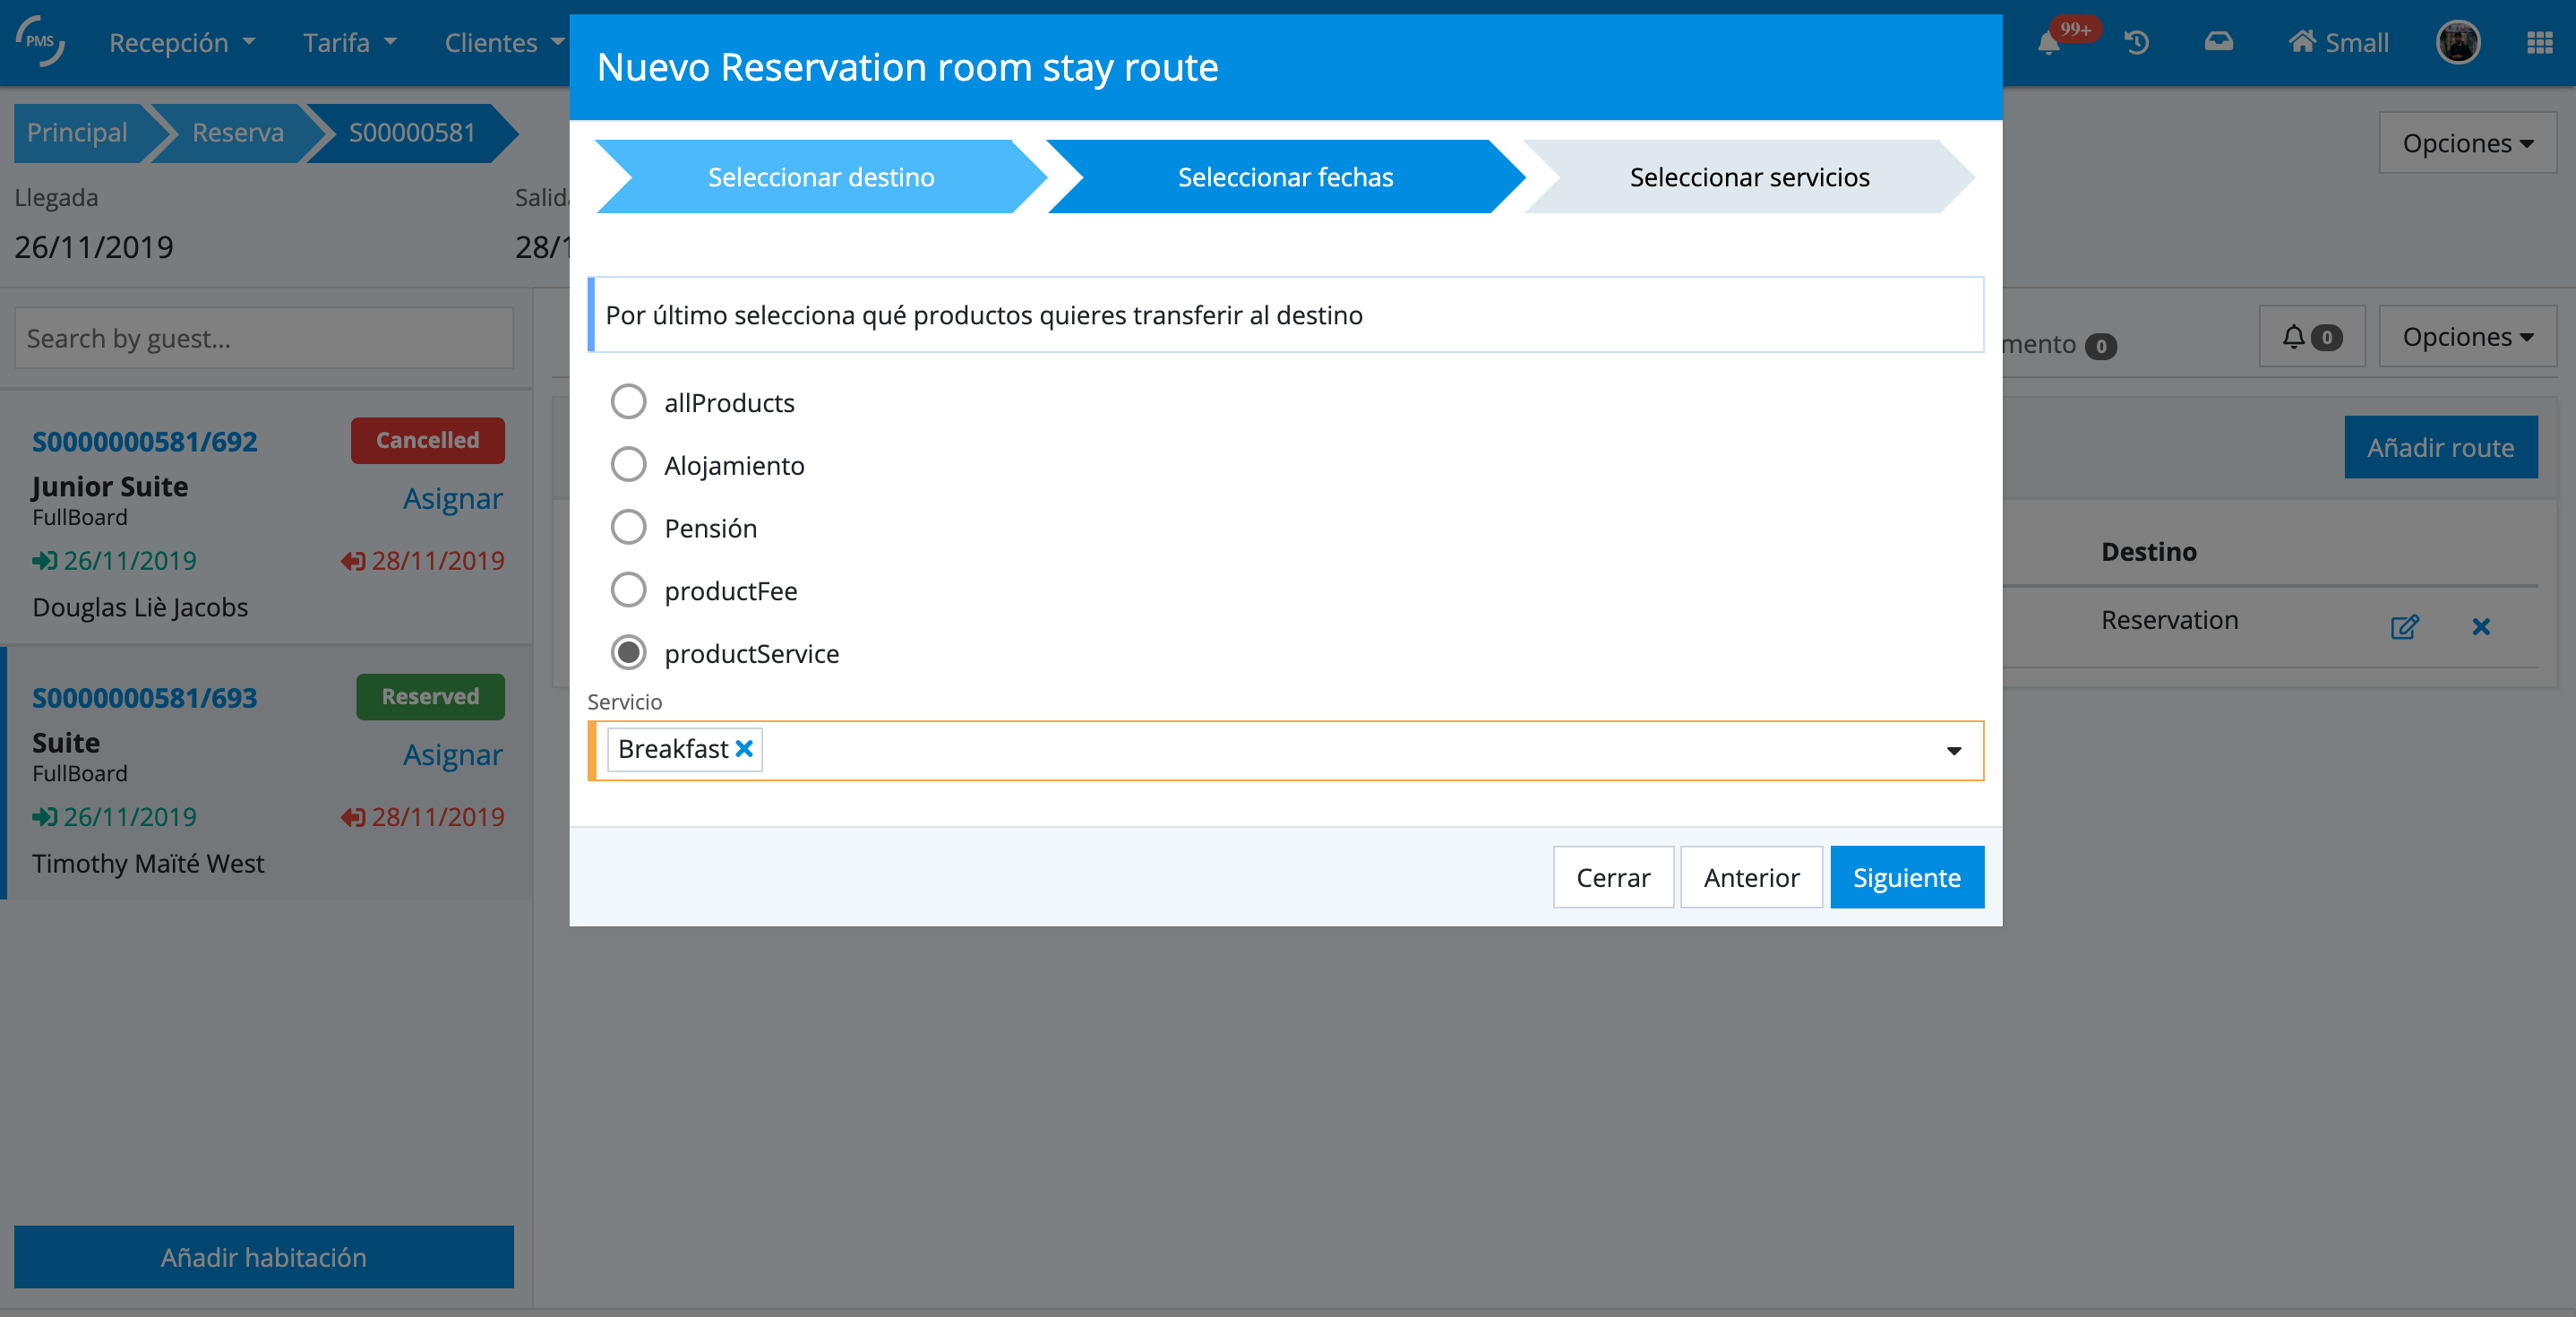
Task: Open the Tarifa menu
Action: 350,43
